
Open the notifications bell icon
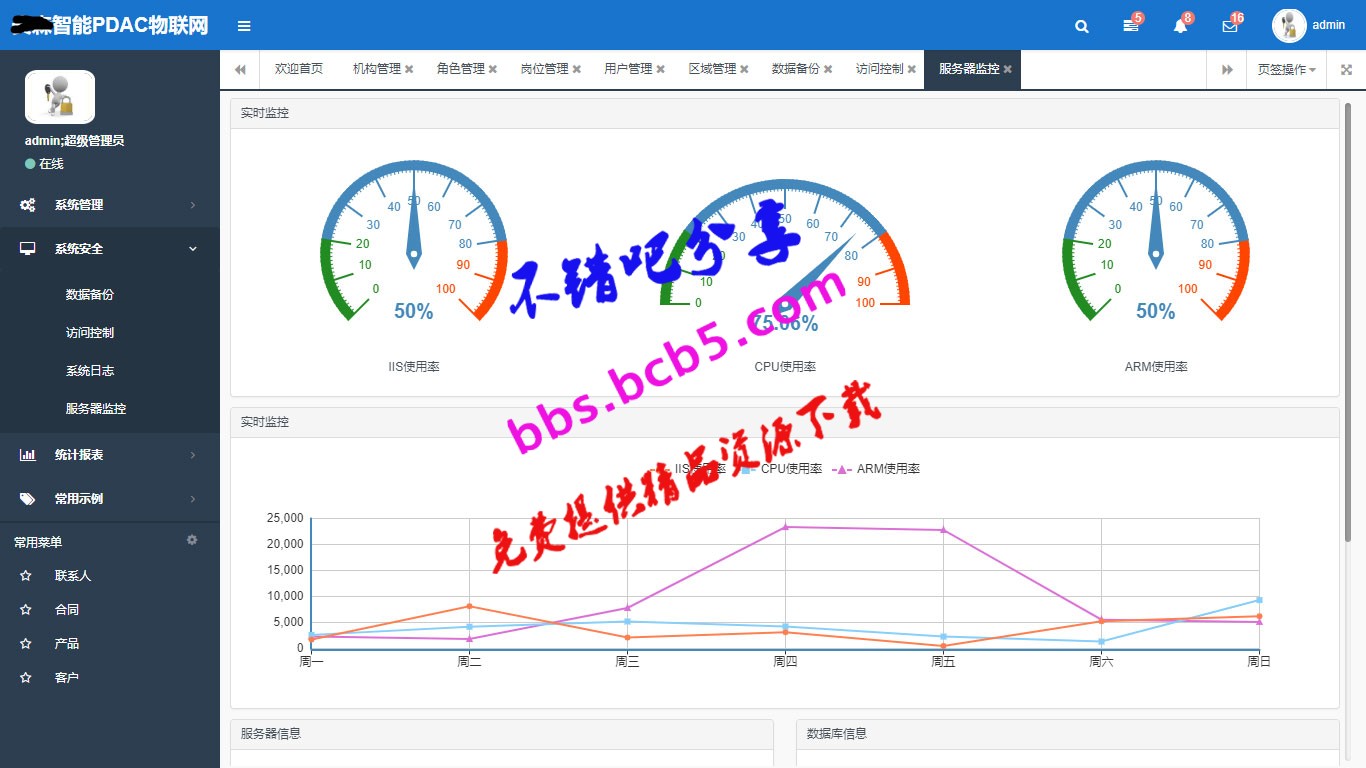pyautogui.click(x=1180, y=27)
